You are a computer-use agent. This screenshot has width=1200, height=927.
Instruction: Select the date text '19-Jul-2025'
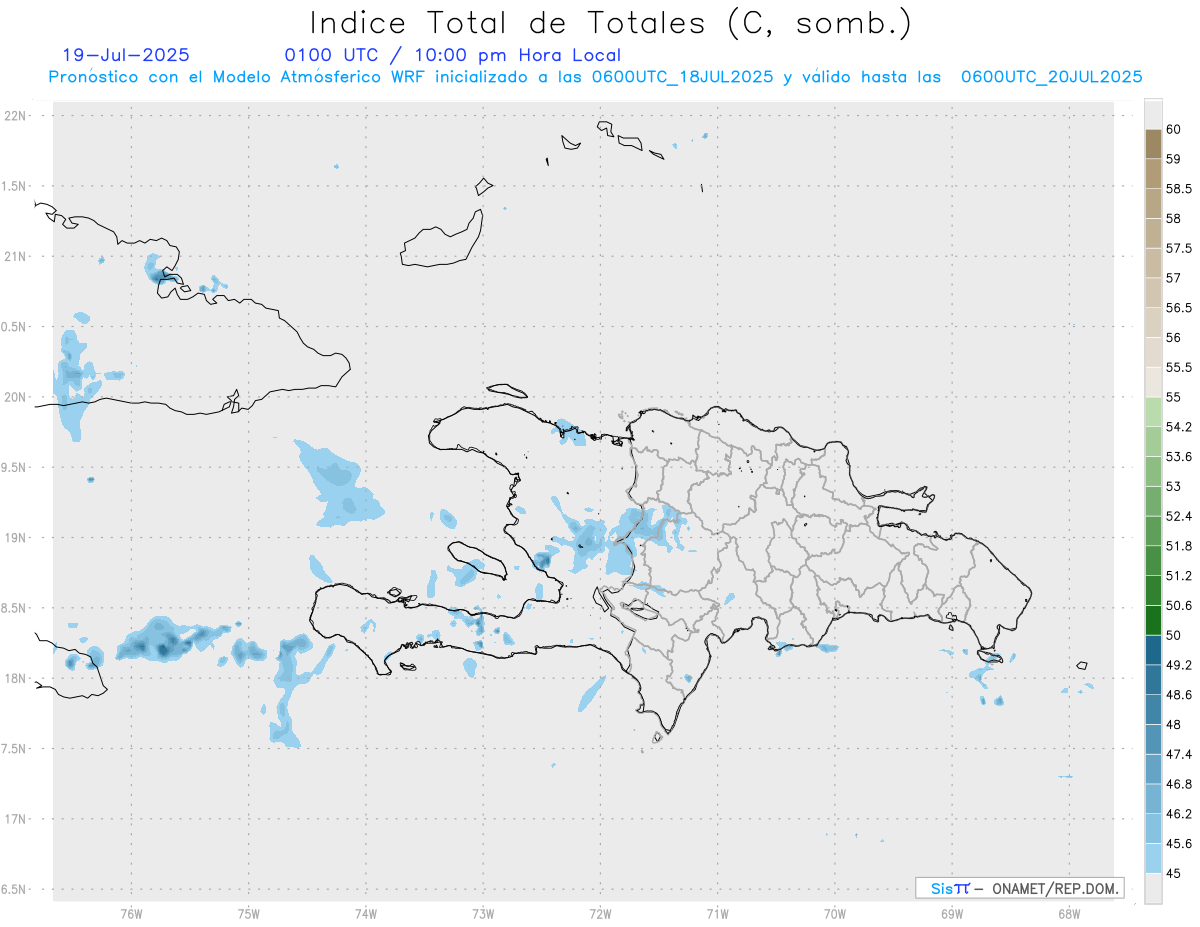coord(126,55)
